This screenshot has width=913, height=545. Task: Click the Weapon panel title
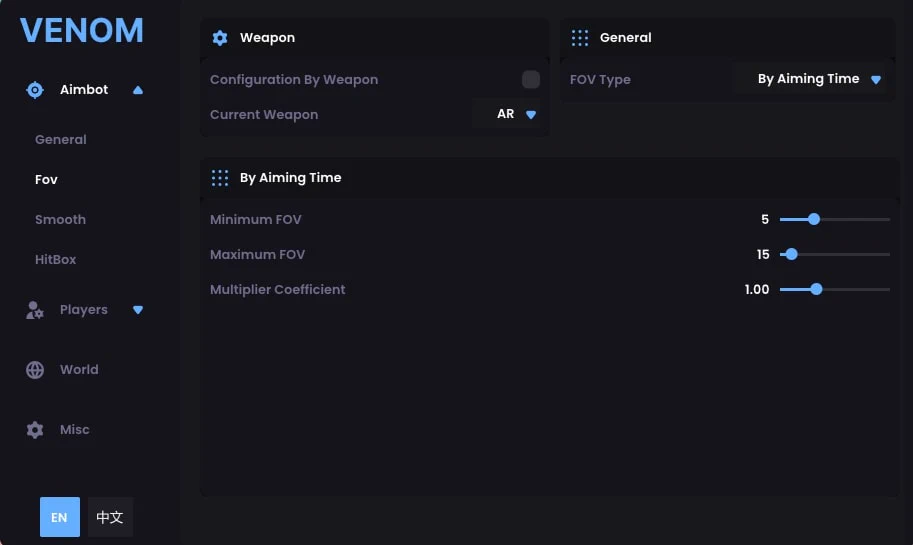pyautogui.click(x=267, y=38)
